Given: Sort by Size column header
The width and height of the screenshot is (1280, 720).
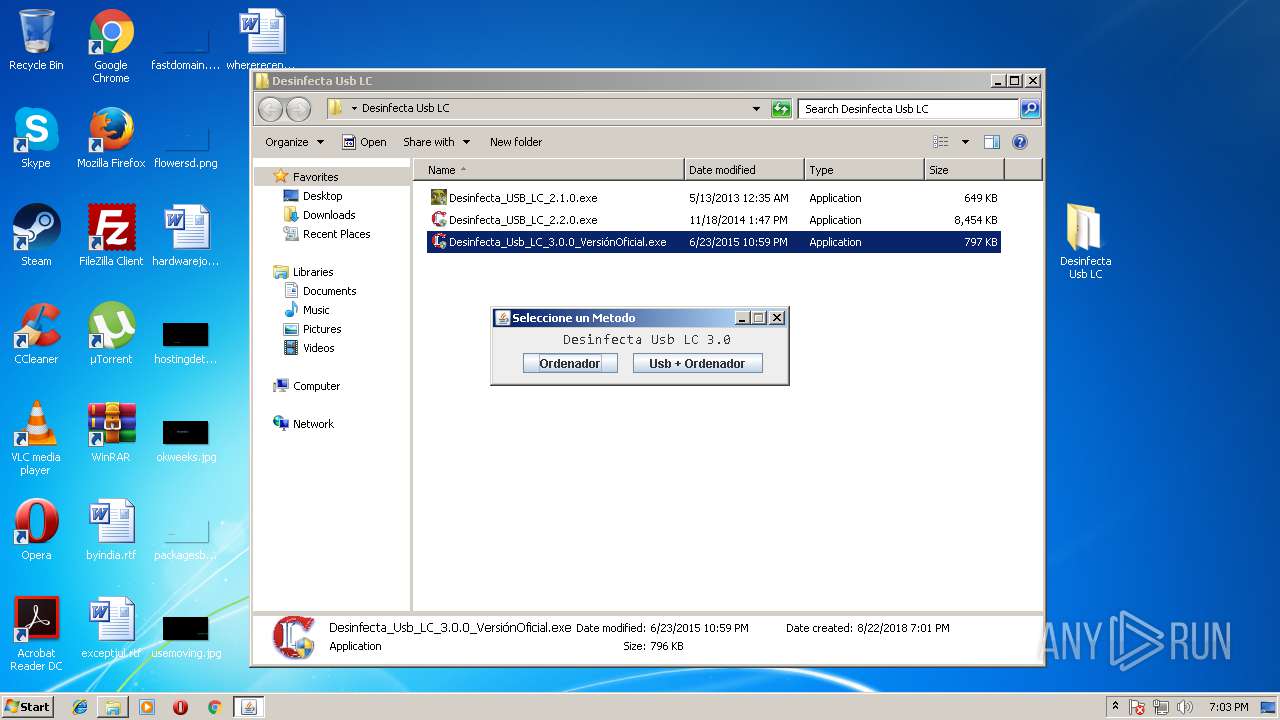Looking at the screenshot, I should pos(965,170).
